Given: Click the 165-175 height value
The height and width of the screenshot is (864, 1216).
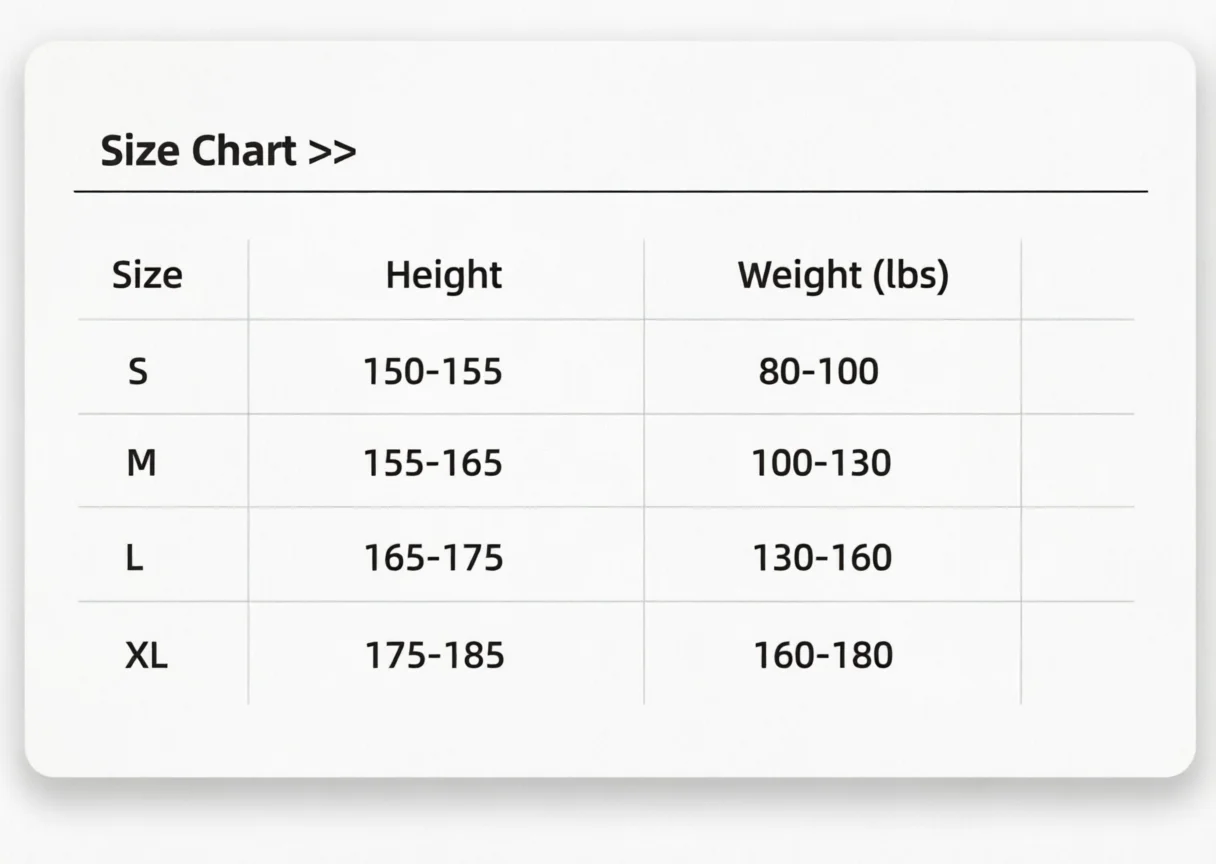Looking at the screenshot, I should (433, 558).
